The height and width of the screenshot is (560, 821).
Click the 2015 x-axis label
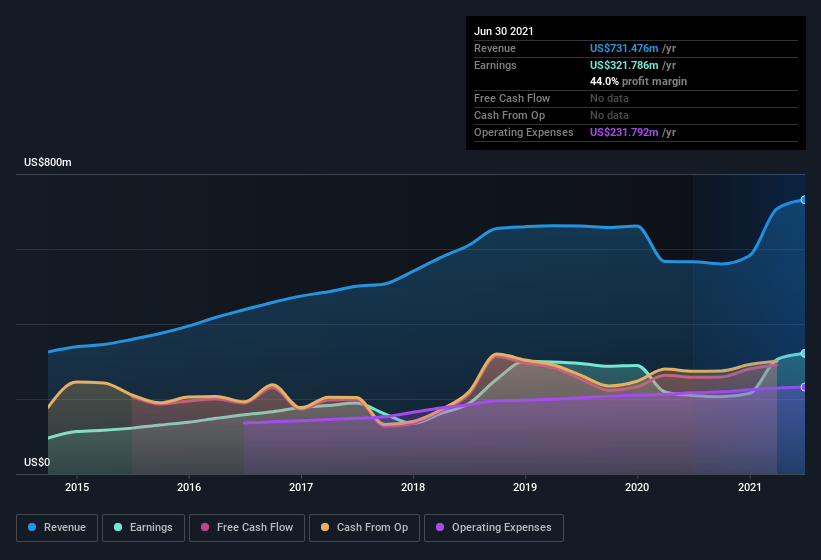pos(77,487)
